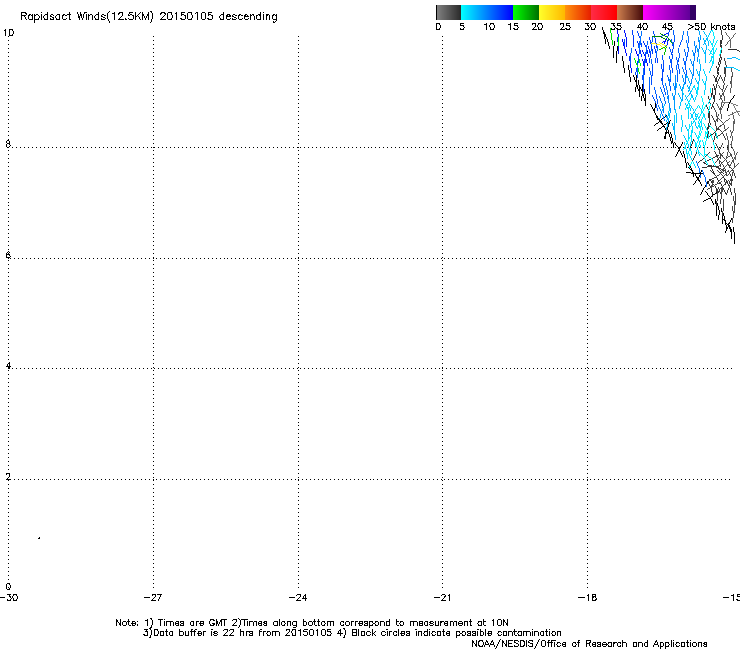Click the gray 0-5 knots color band

(x=448, y=12)
